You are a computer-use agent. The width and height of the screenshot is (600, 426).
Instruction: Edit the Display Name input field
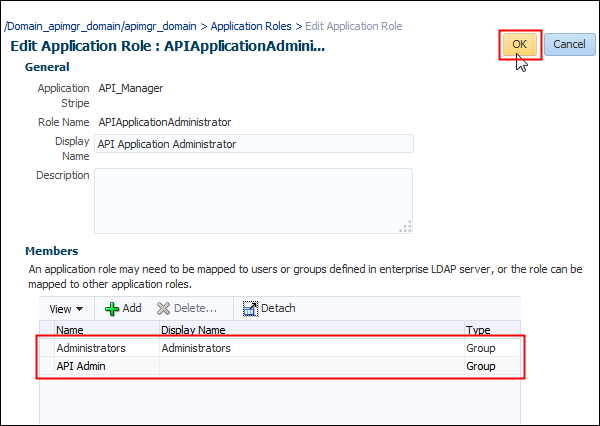pyautogui.click(x=254, y=144)
